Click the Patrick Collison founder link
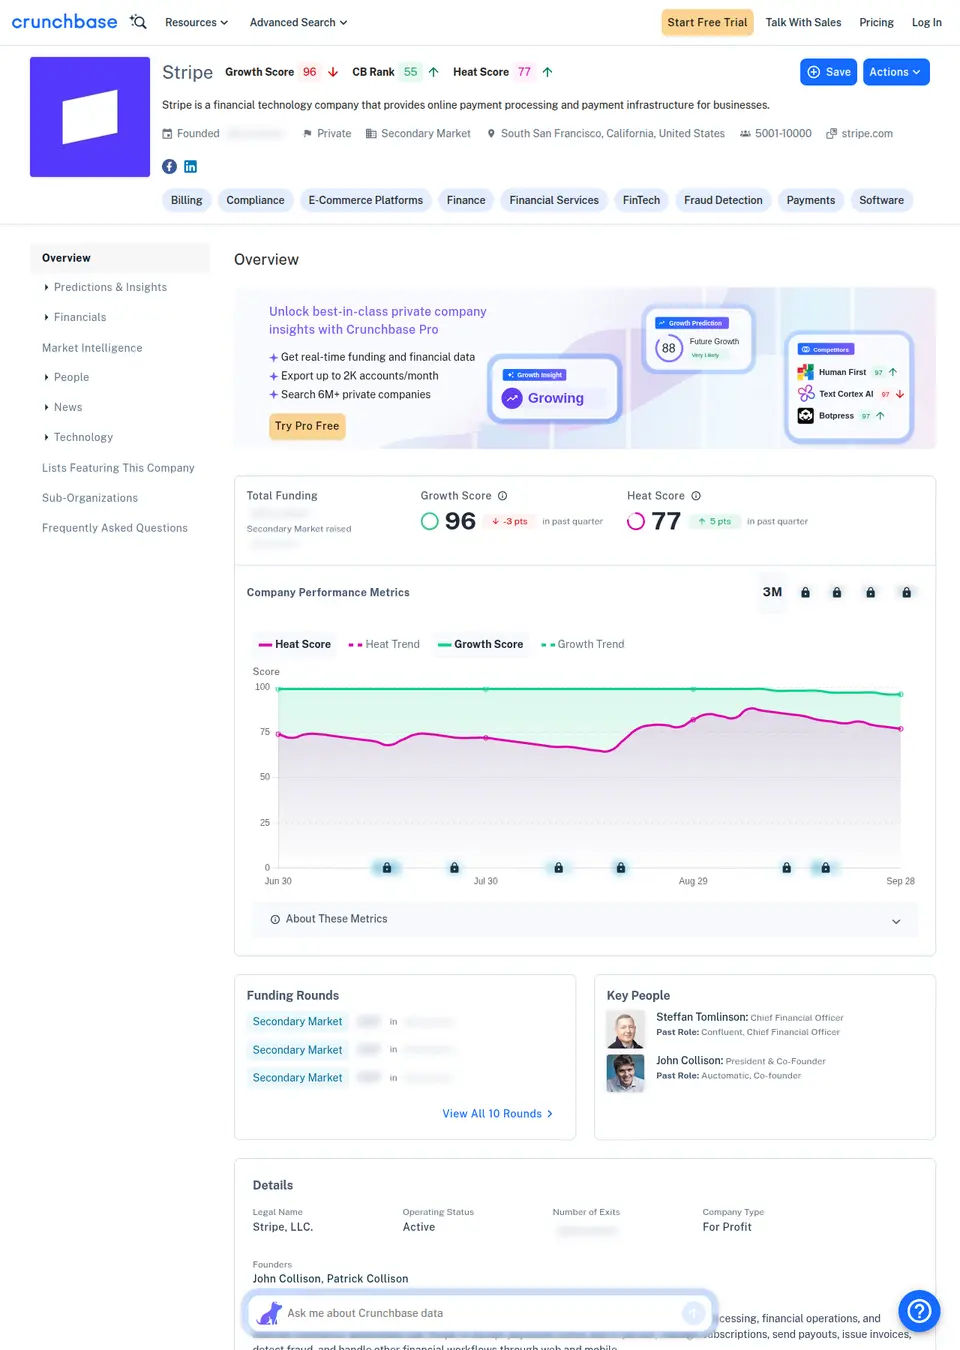The height and width of the screenshot is (1350, 960). [x=367, y=1279]
